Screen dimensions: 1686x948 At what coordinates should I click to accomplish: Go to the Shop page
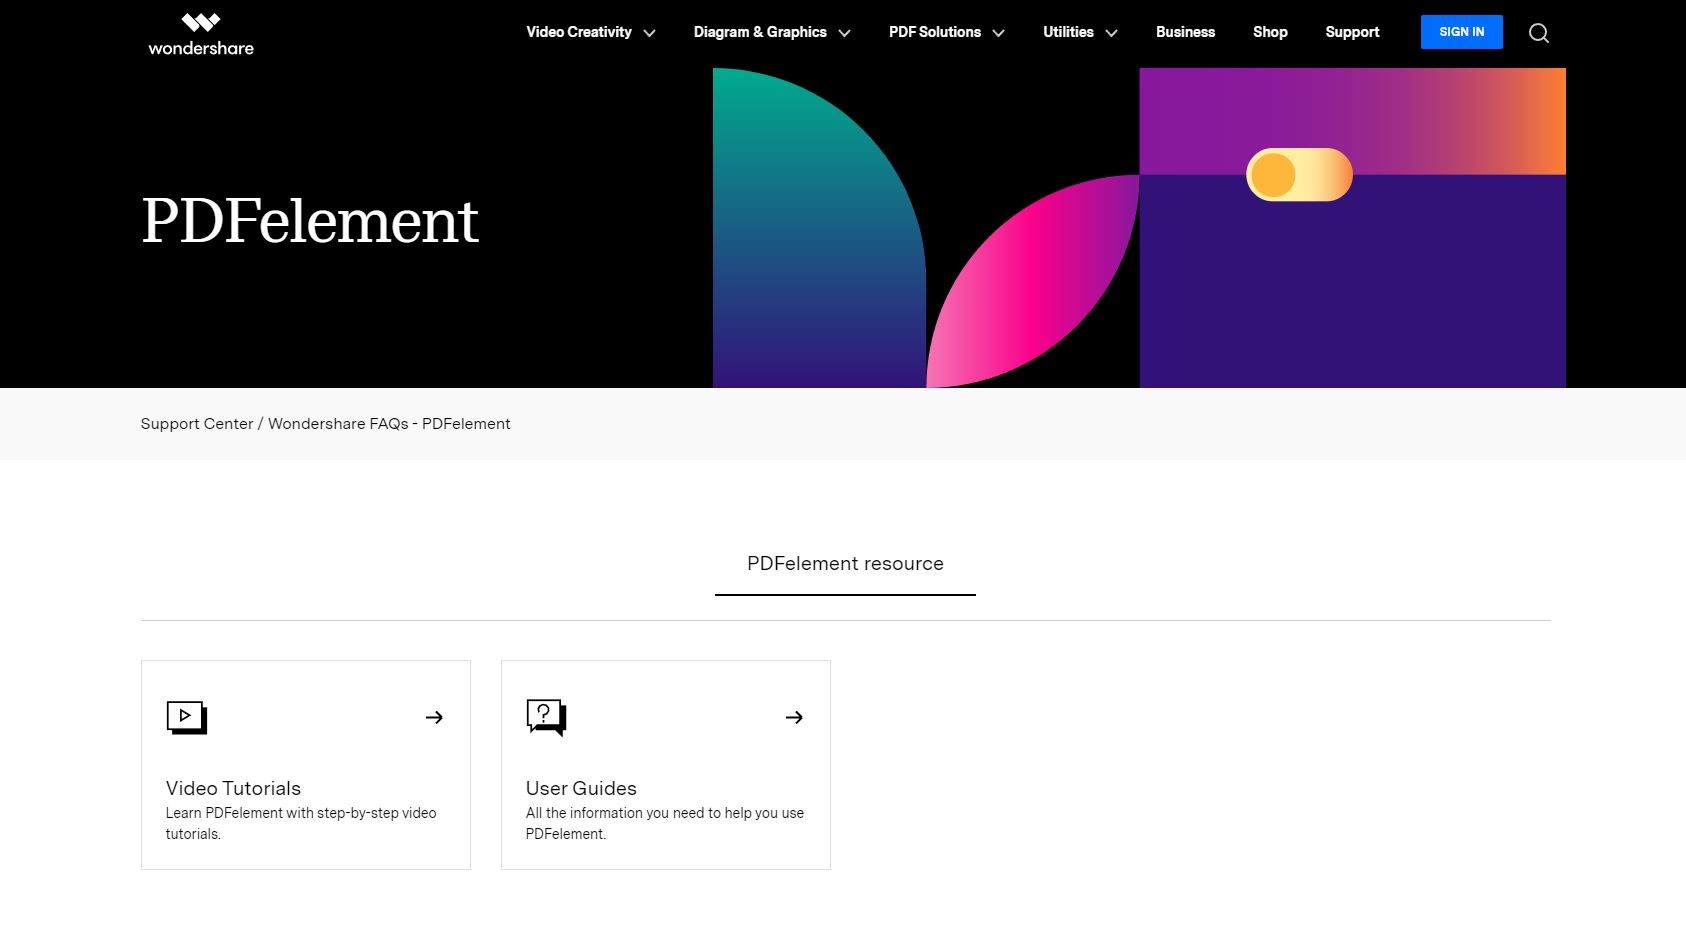pyautogui.click(x=1270, y=32)
